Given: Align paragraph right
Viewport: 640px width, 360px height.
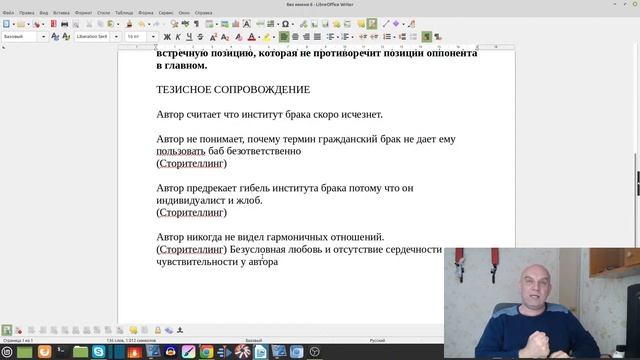Looking at the screenshot, I should tap(306, 37).
